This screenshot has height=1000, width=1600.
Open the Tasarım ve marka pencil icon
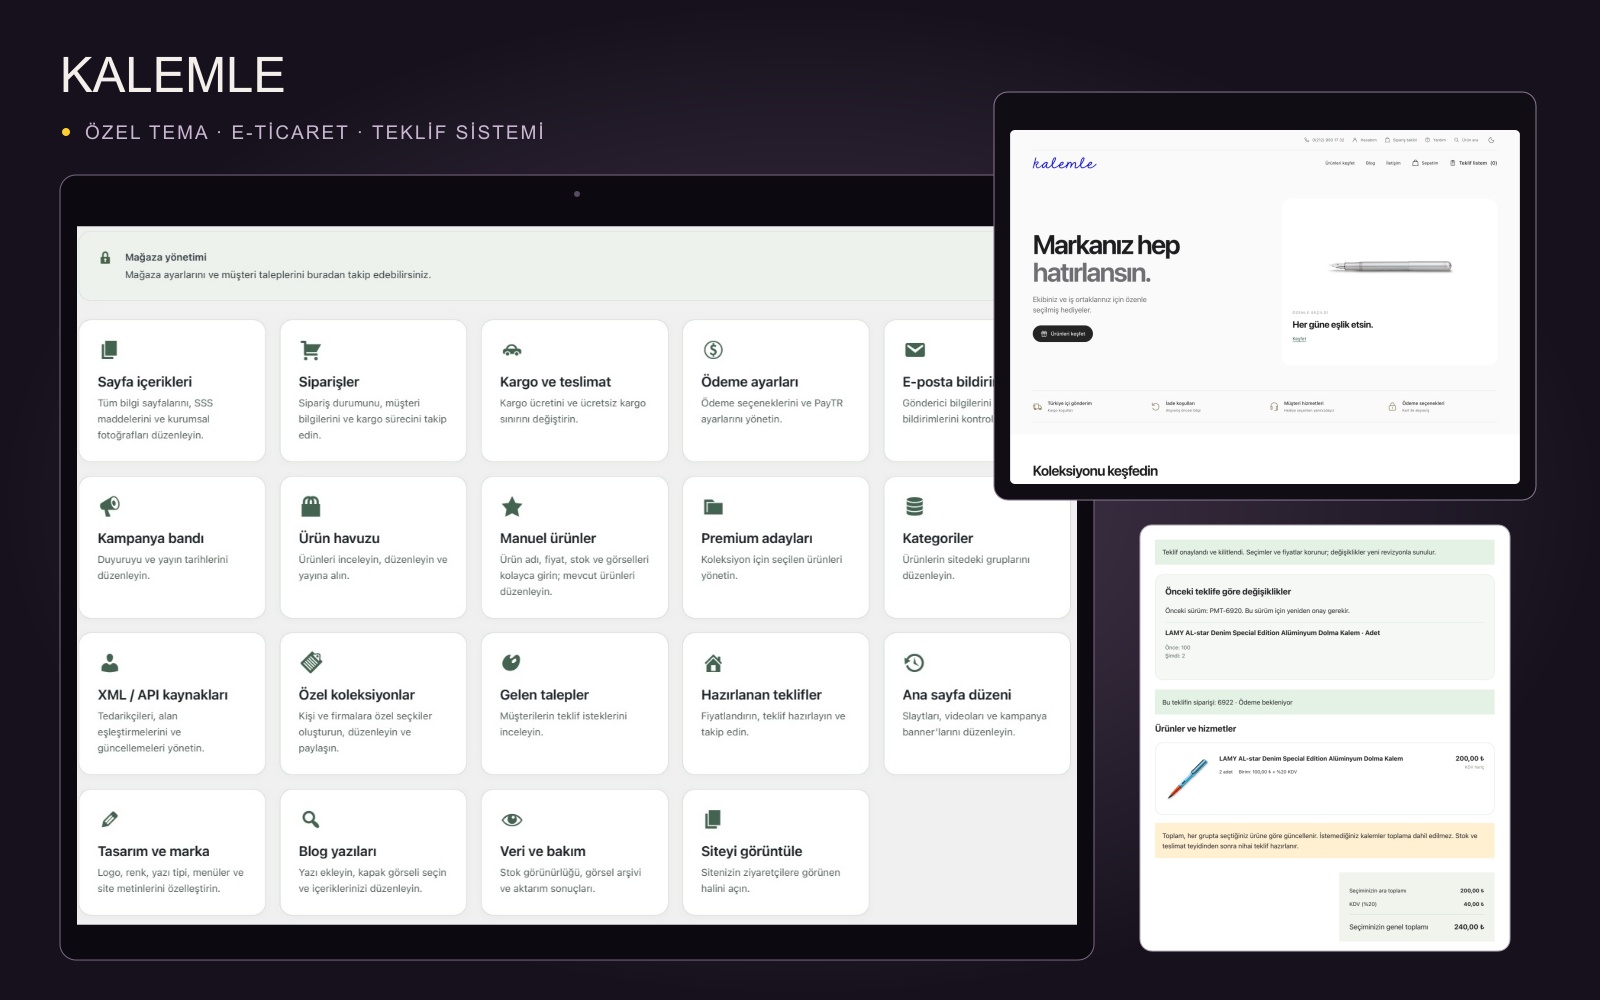click(110, 819)
